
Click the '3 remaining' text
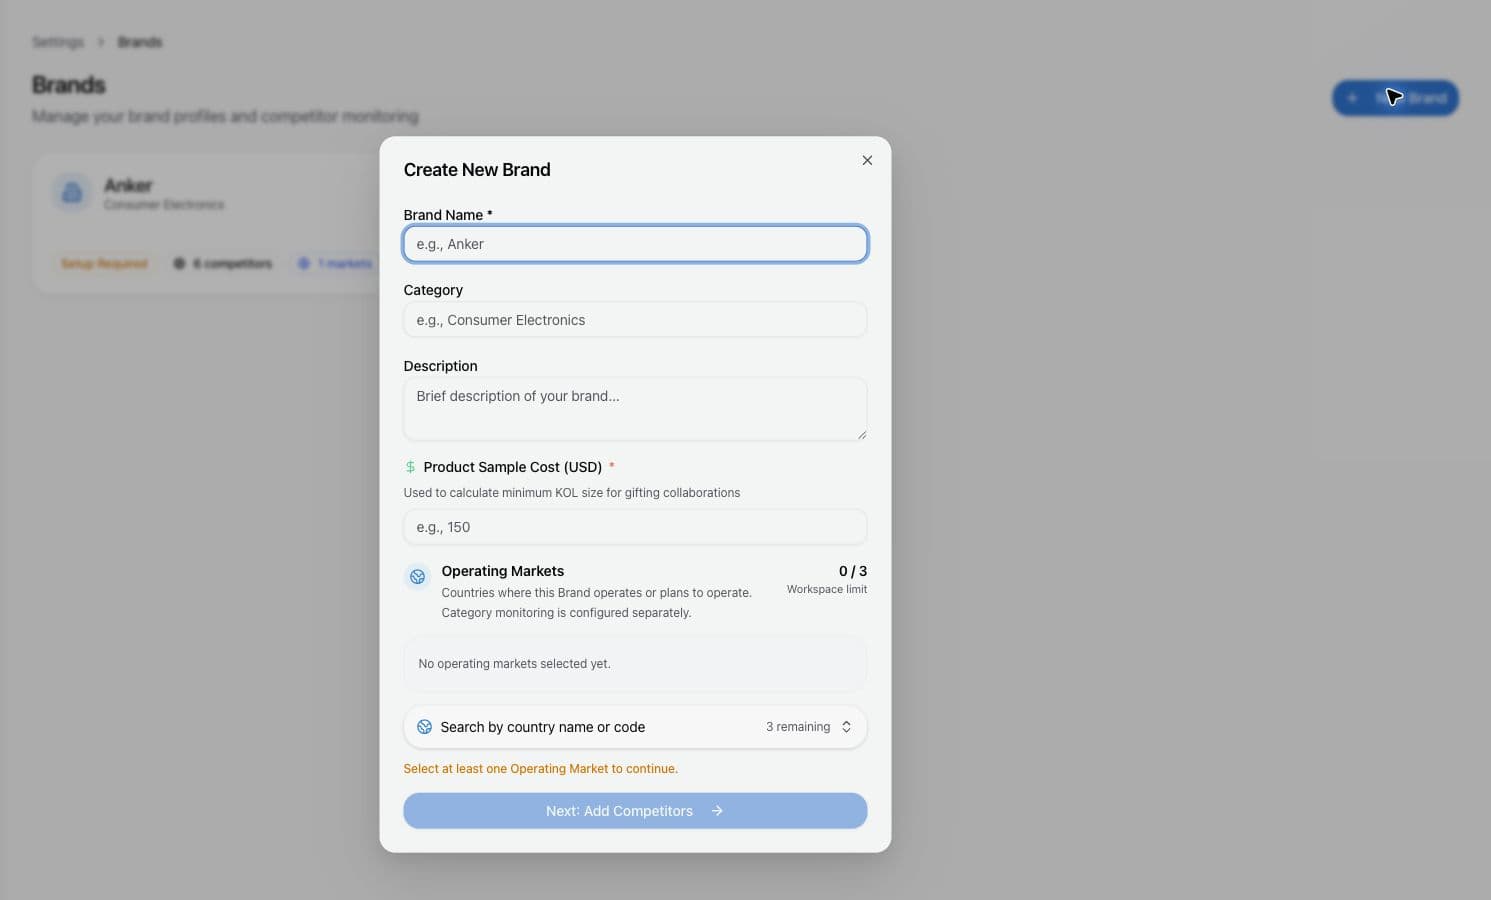coord(798,727)
